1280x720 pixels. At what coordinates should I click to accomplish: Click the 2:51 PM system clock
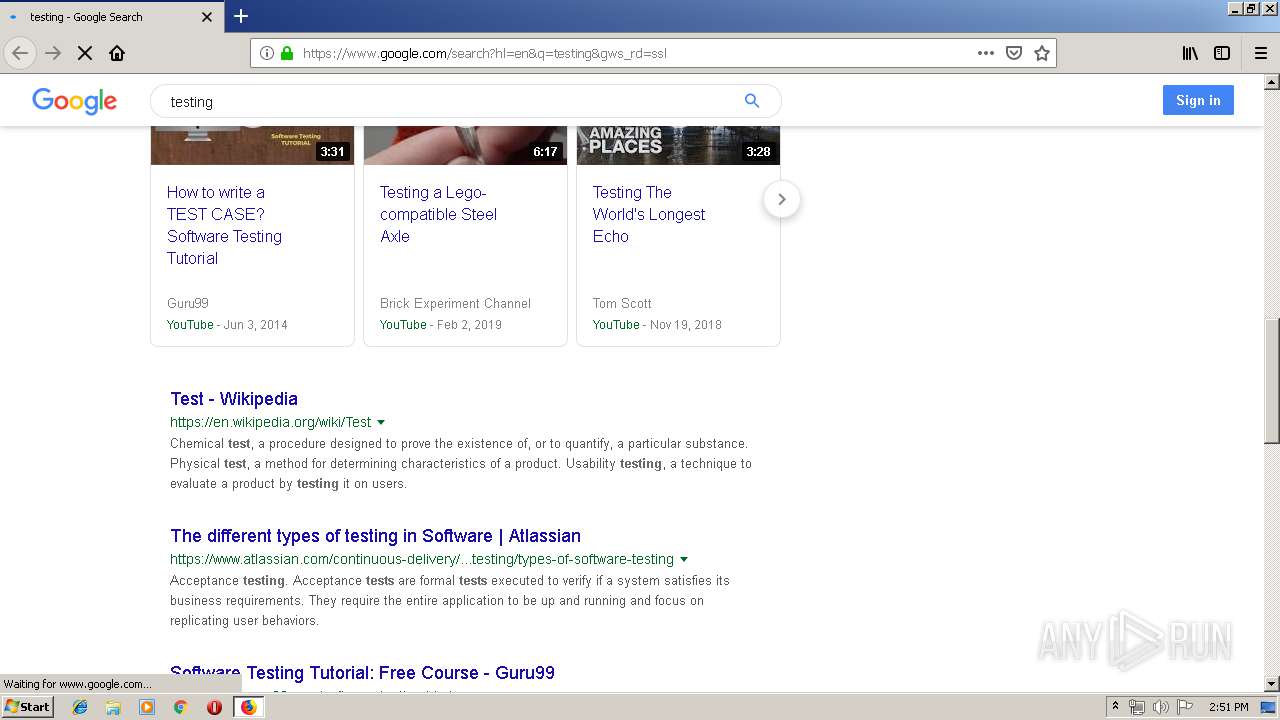(1229, 707)
